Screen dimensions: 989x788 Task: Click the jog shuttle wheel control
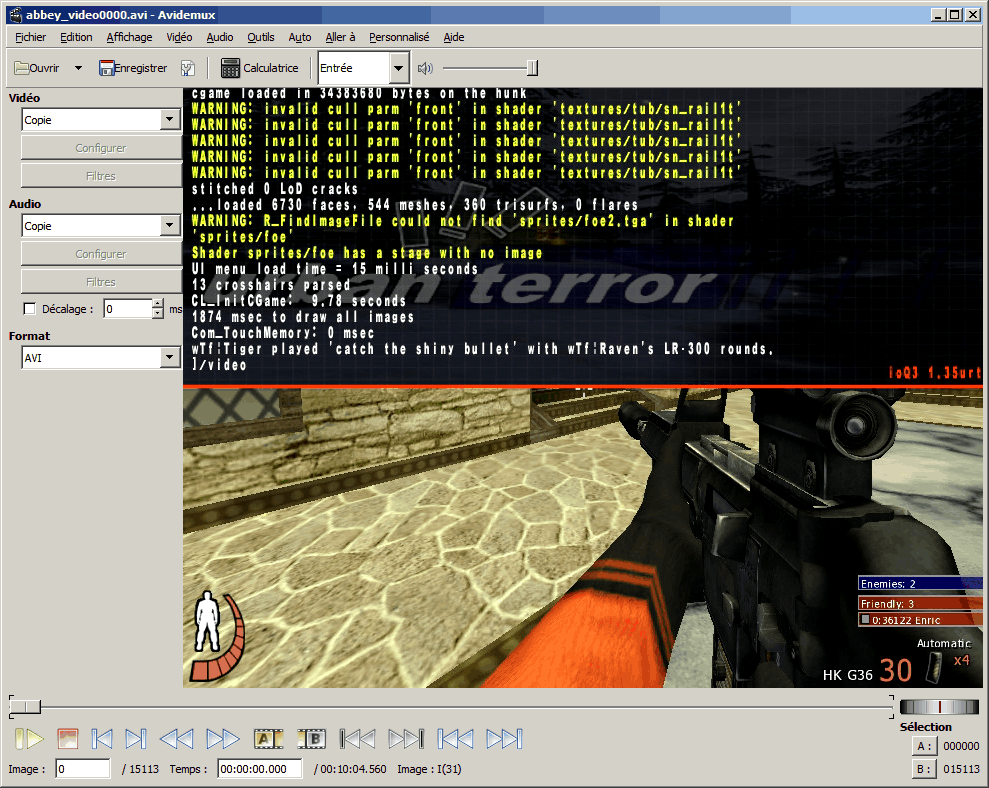(939, 707)
